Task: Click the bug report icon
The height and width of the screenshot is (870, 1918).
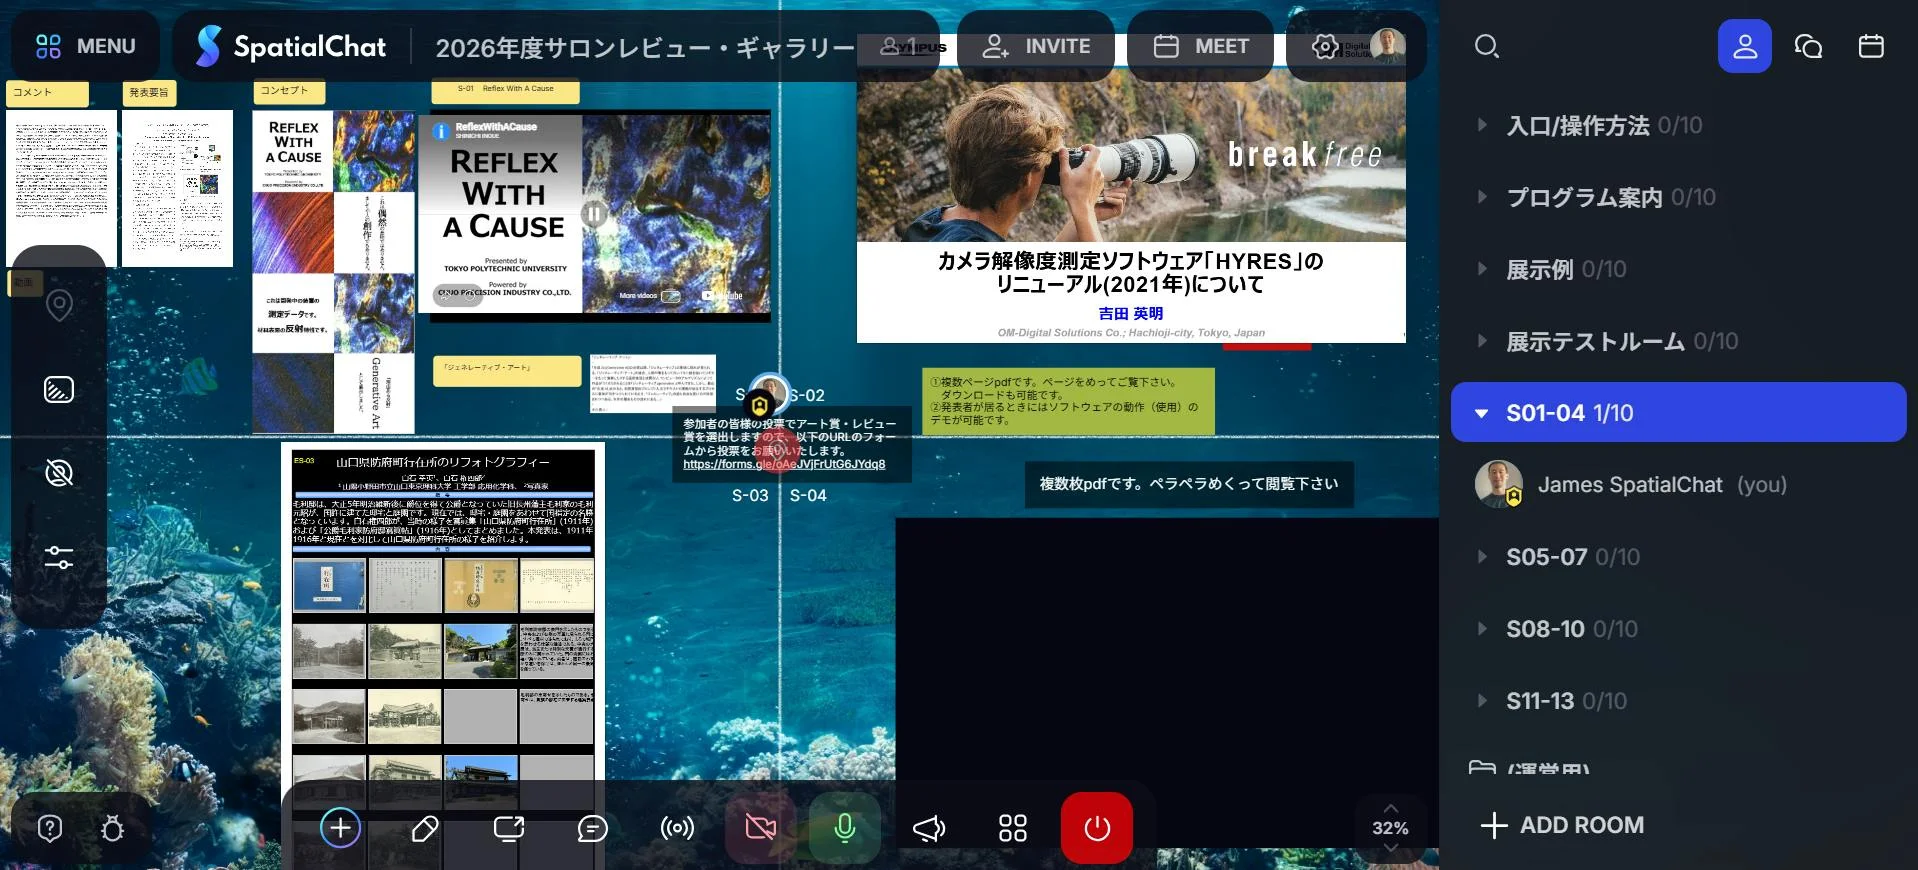Action: coord(112,828)
